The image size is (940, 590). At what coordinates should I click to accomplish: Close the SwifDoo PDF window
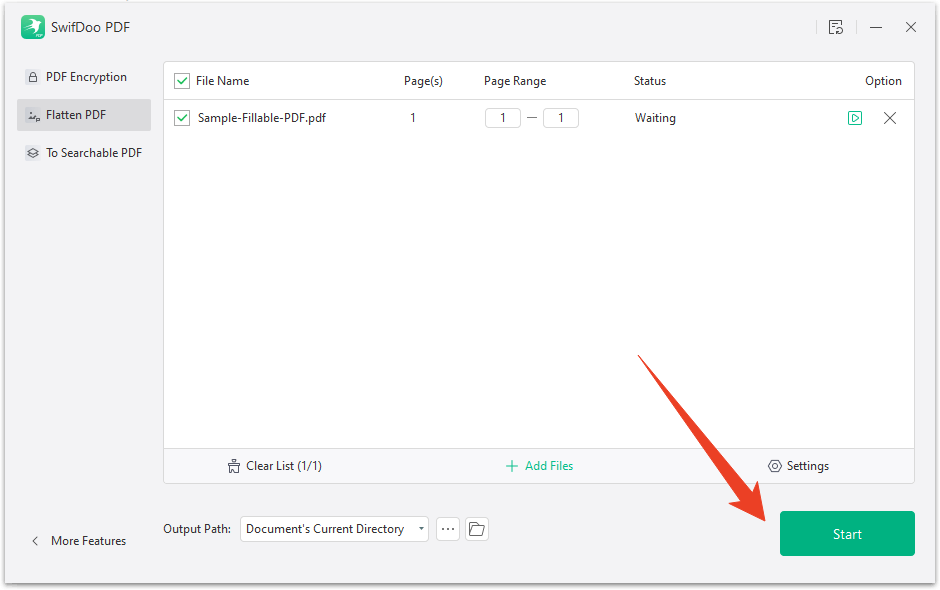[x=911, y=27]
